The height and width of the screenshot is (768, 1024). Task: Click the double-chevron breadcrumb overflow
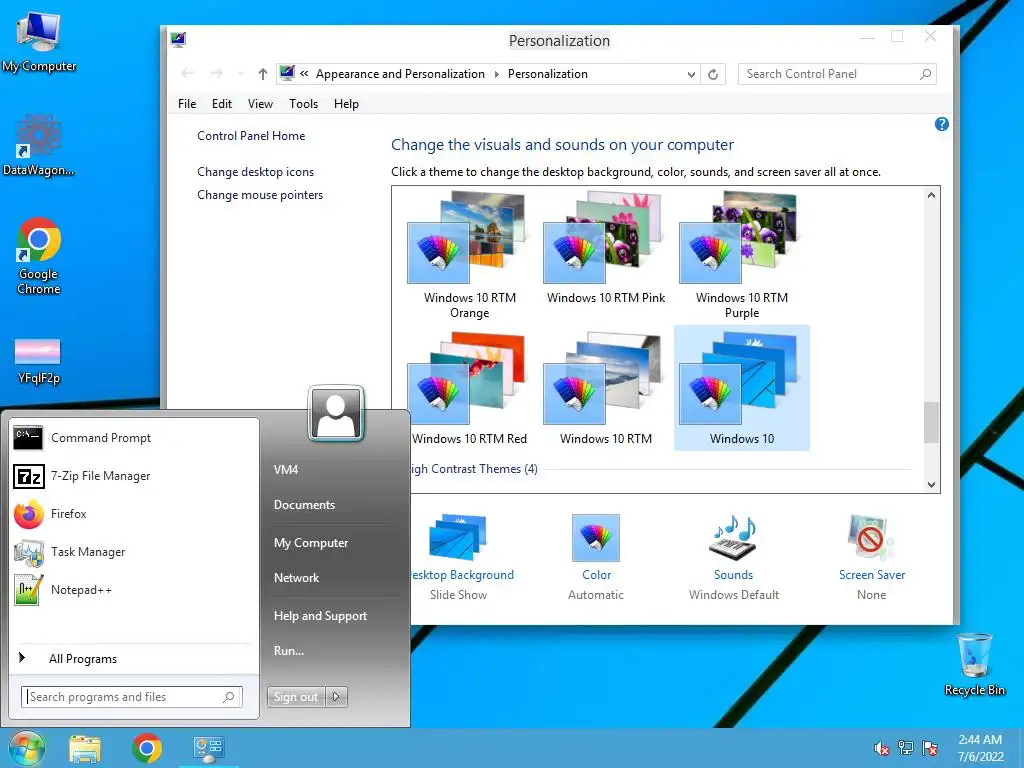coord(304,74)
